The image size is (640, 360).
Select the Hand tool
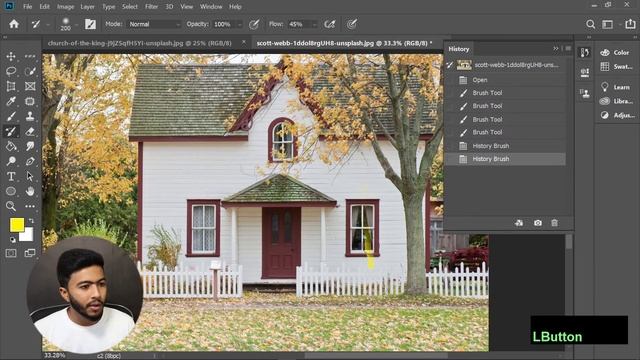point(30,191)
